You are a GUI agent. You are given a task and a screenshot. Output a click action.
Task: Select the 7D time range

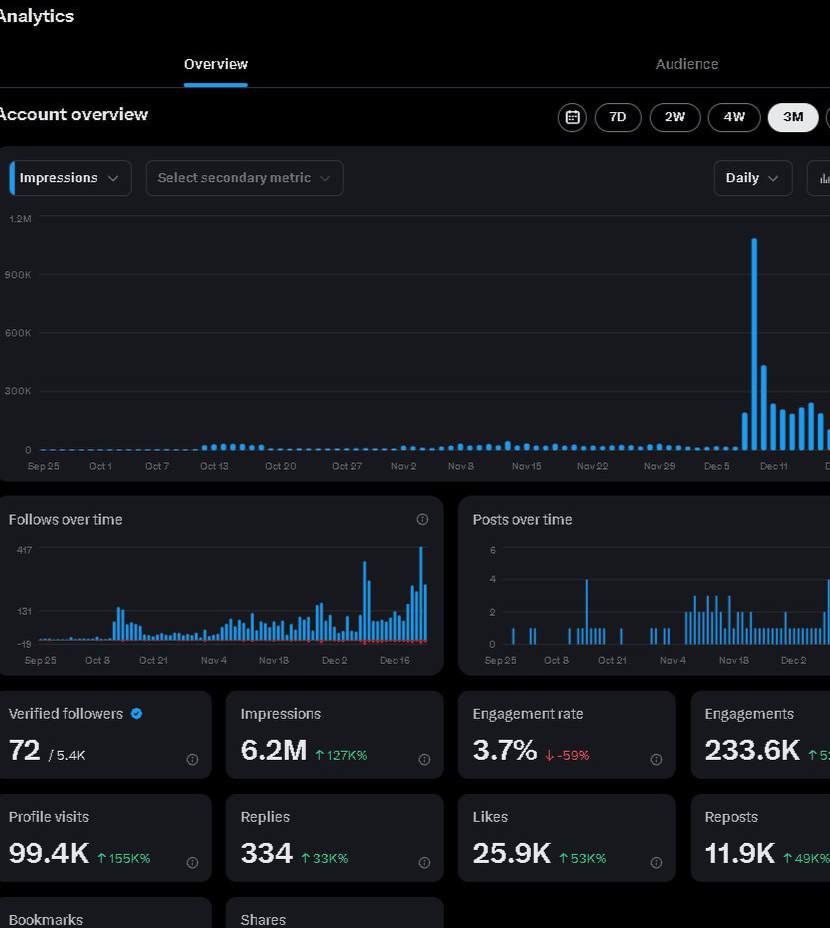(617, 117)
